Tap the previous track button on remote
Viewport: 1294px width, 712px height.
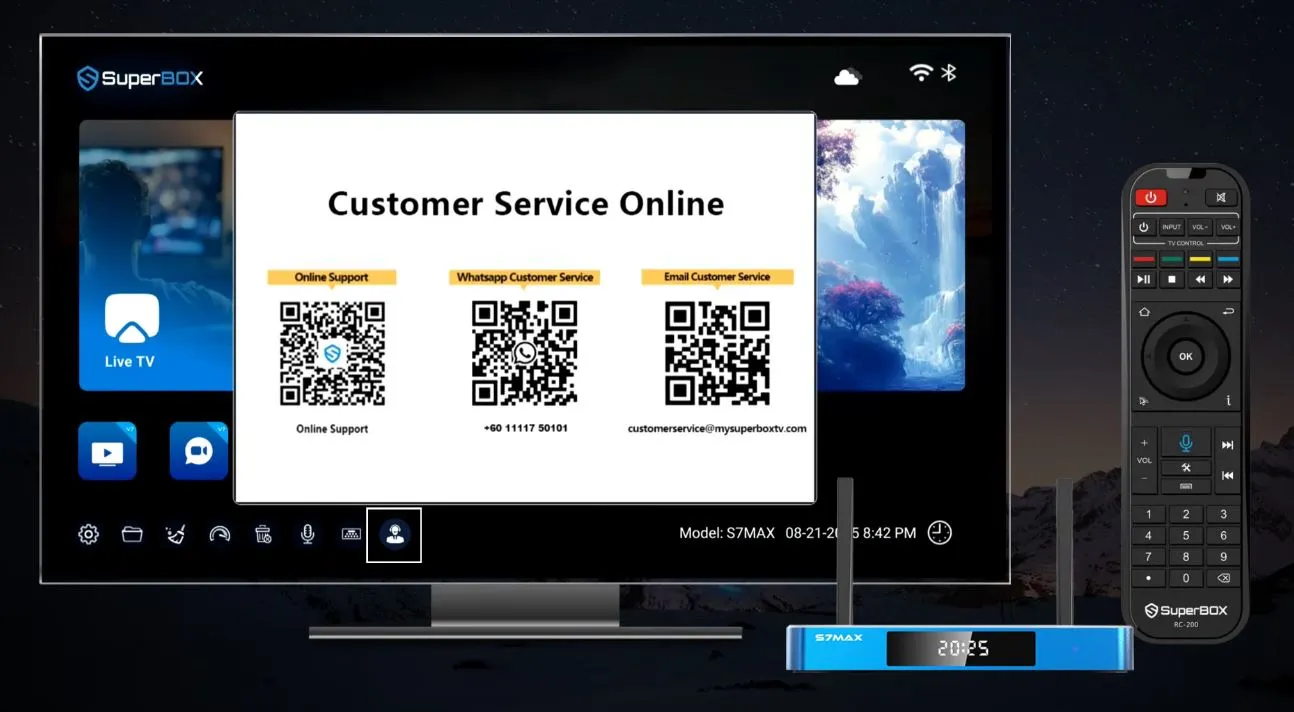(1228, 475)
